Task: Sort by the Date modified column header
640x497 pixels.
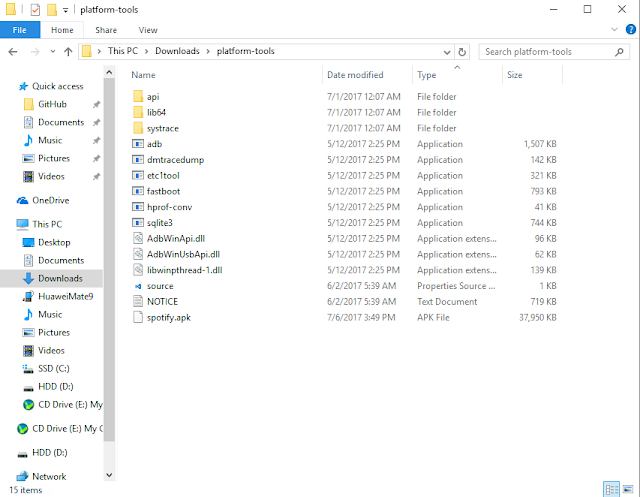Action: click(x=355, y=75)
